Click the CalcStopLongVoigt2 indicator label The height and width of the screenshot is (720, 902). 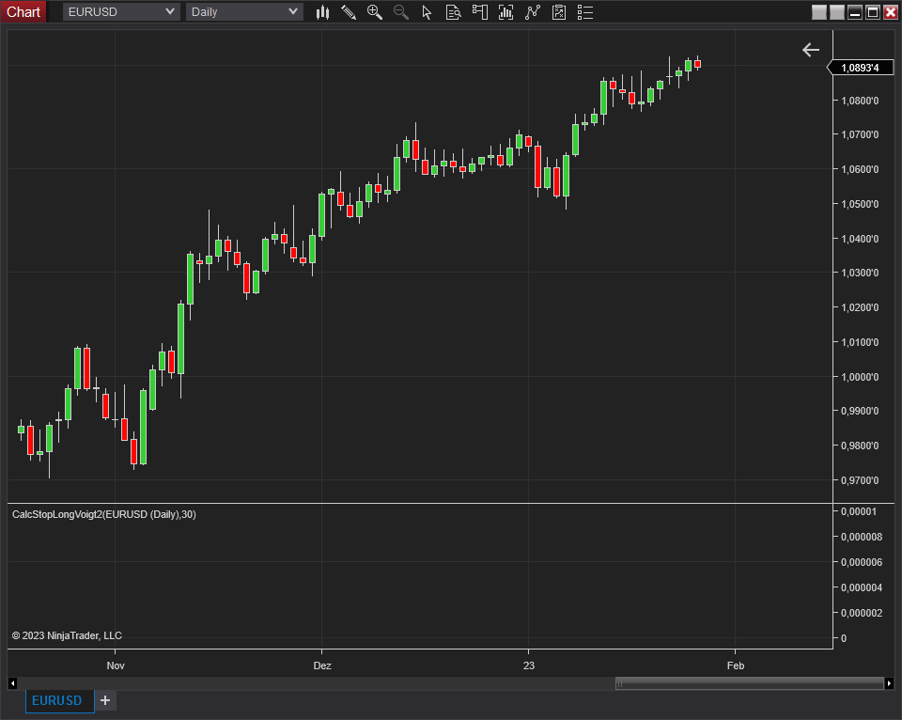104,514
